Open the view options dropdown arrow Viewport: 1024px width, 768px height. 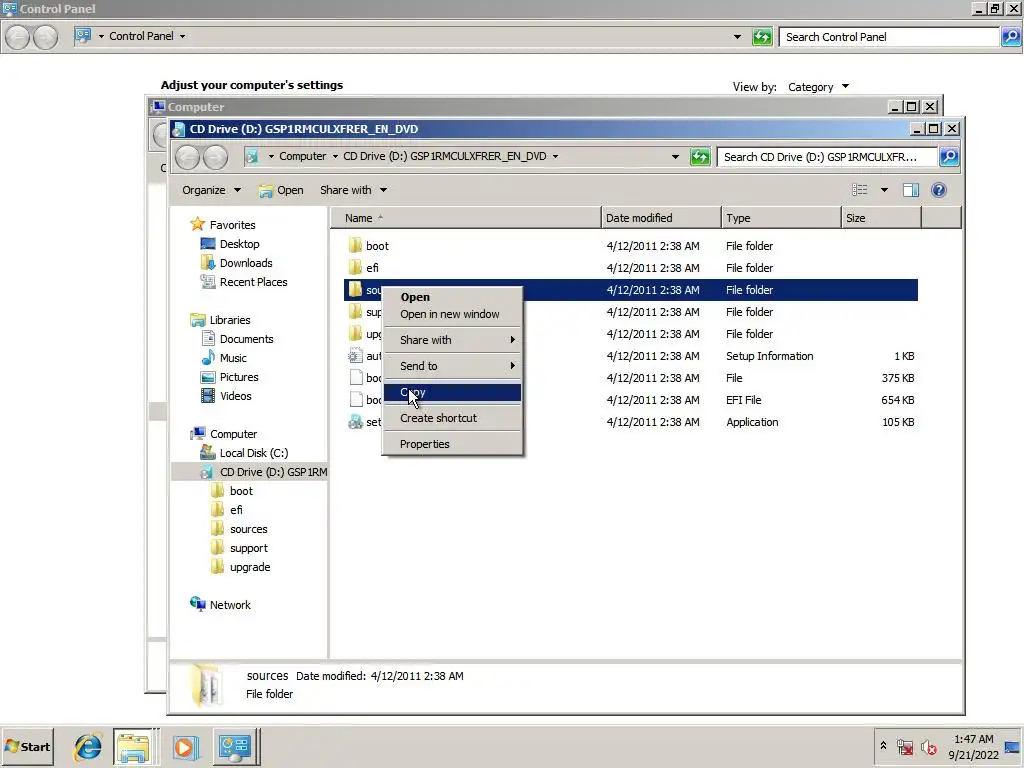pyautogui.click(x=884, y=190)
